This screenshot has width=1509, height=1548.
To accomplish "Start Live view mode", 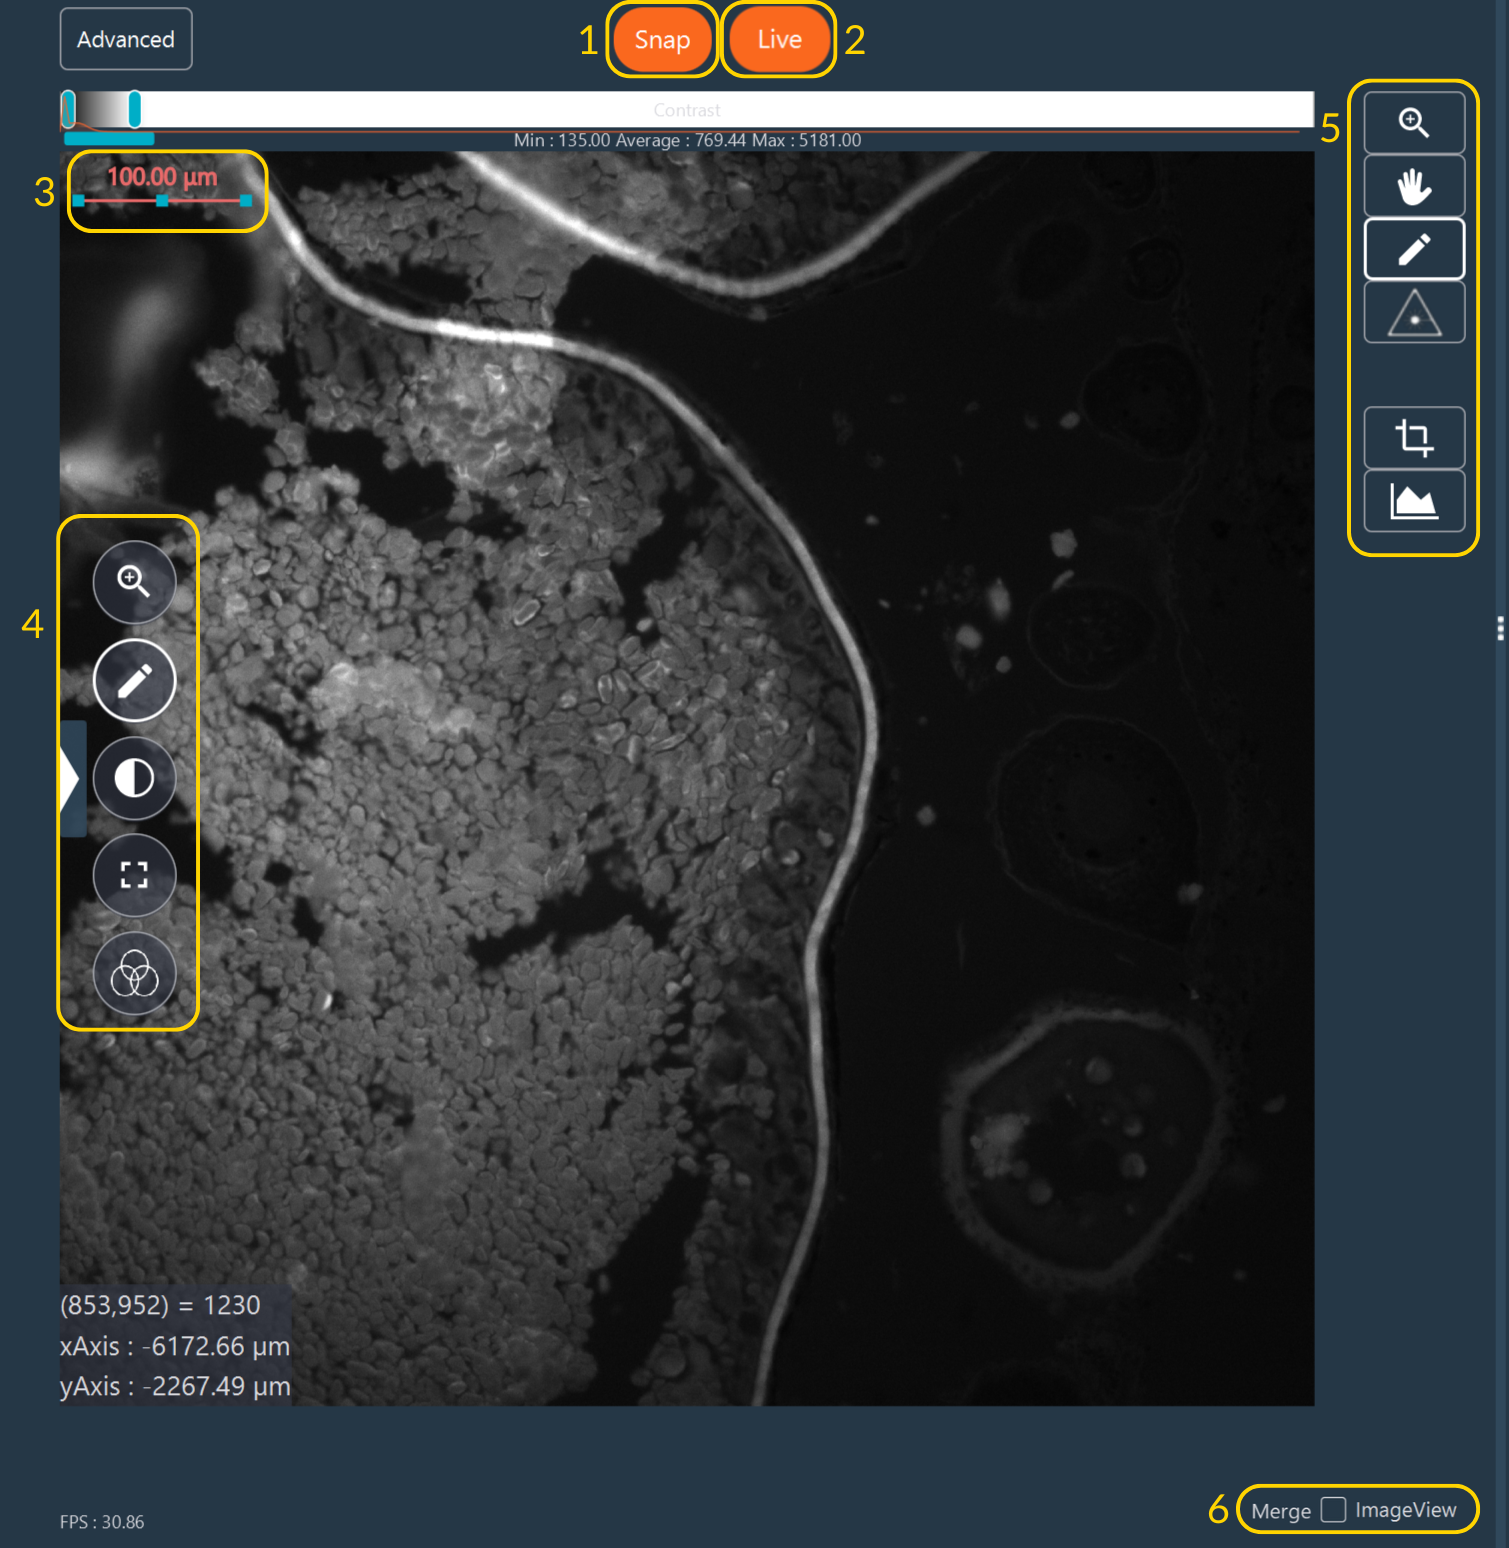I will [778, 39].
